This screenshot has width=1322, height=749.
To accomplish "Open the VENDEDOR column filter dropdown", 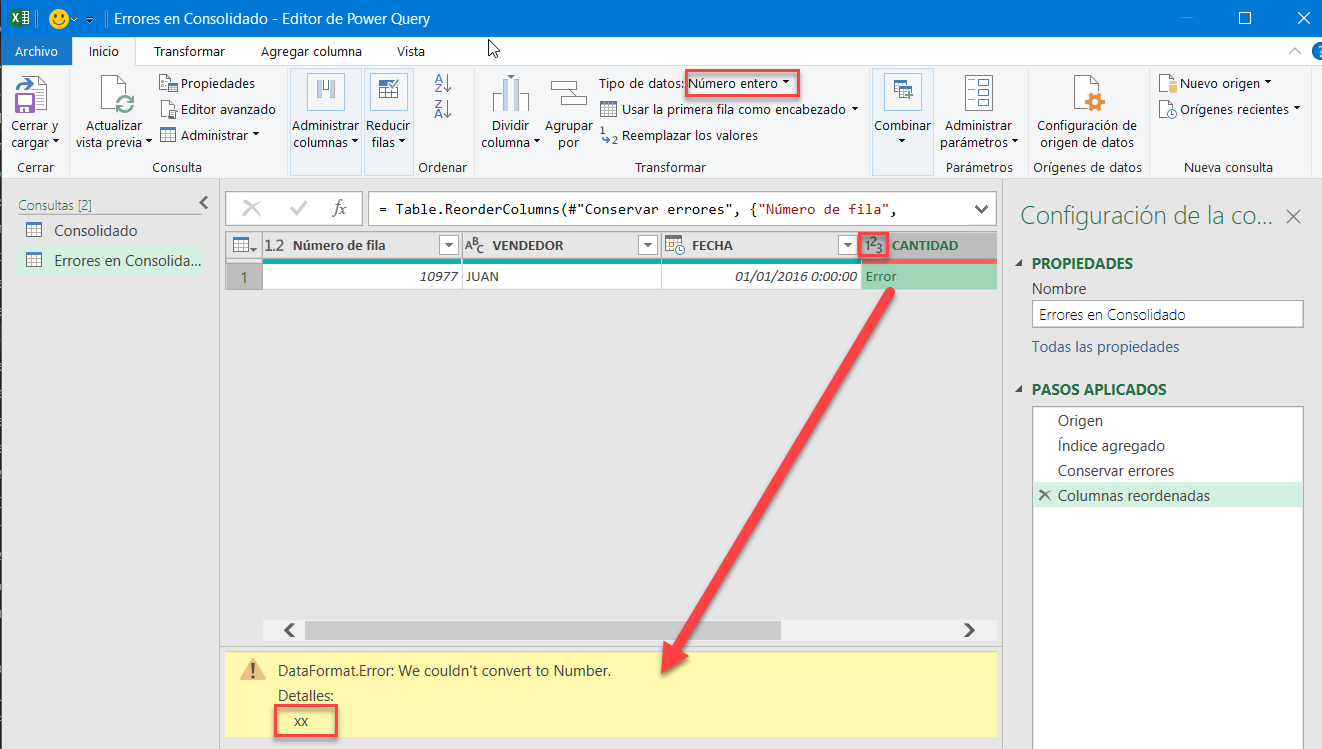I will 648,245.
